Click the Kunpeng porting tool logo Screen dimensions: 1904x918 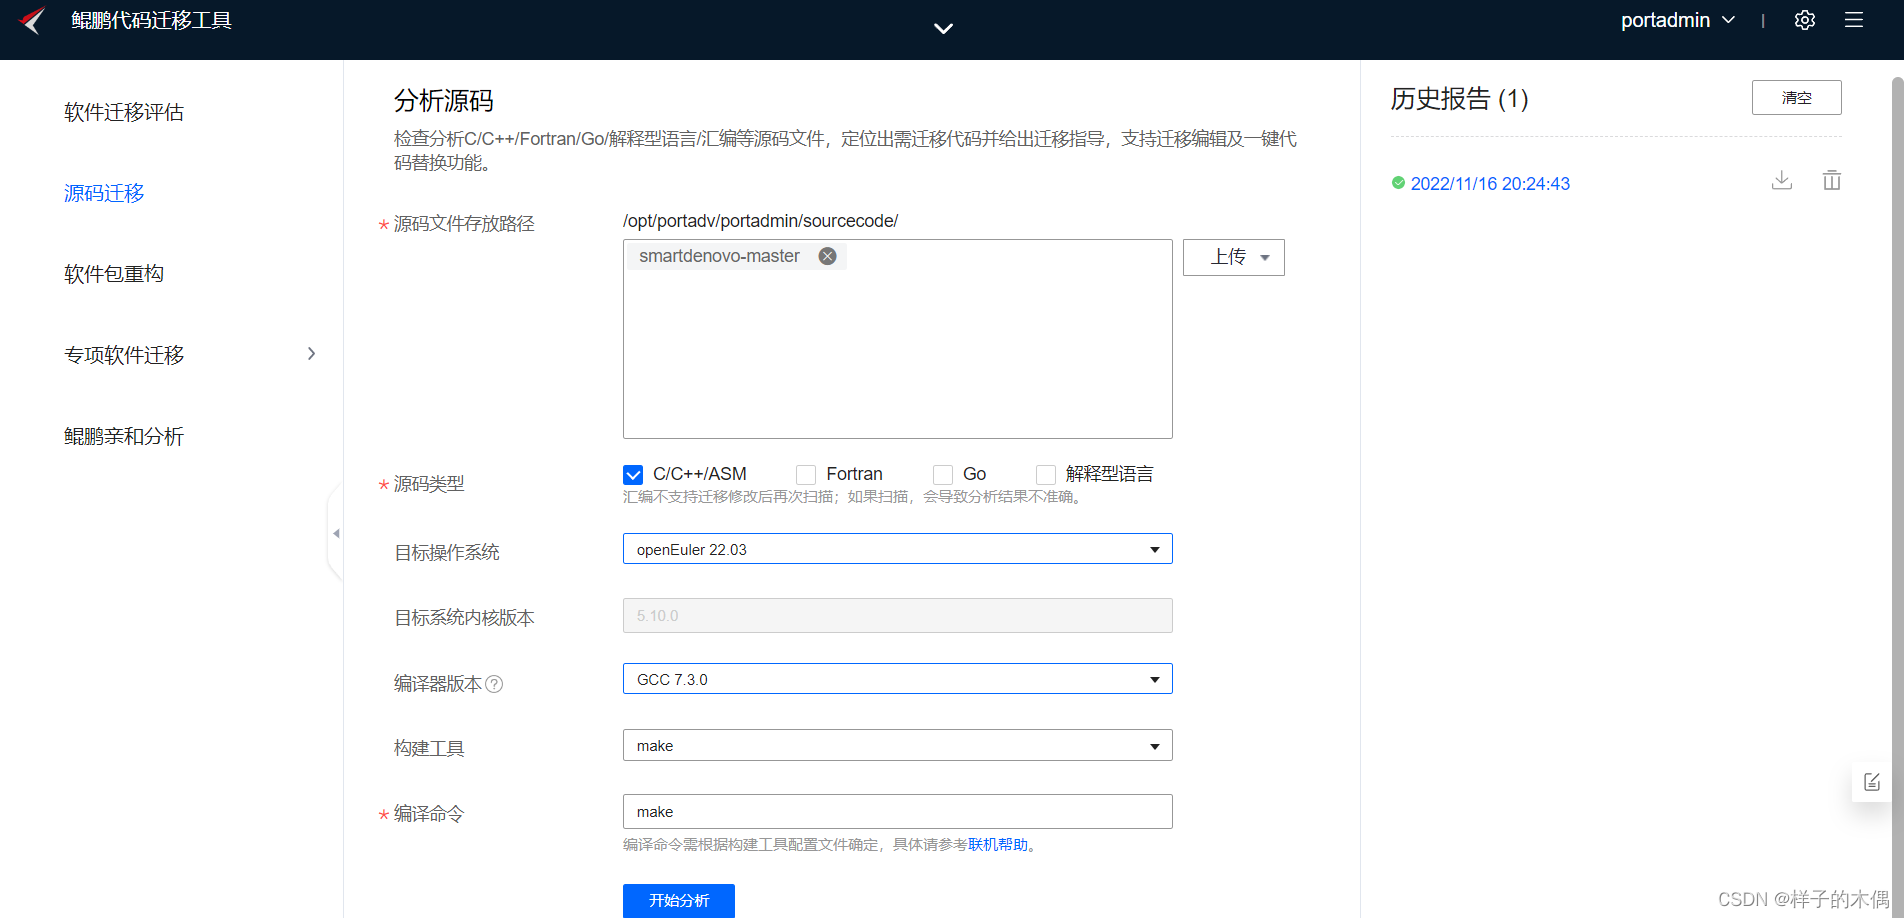tap(33, 21)
